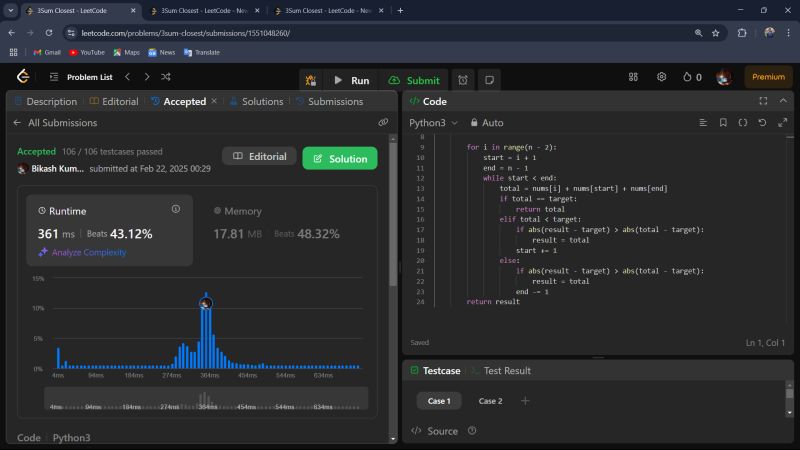Click the LeetCode logo icon

[22, 77]
